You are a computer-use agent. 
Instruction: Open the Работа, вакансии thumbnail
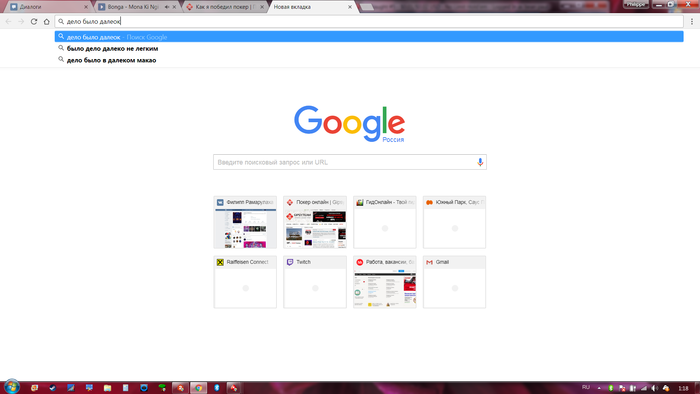[385, 282]
